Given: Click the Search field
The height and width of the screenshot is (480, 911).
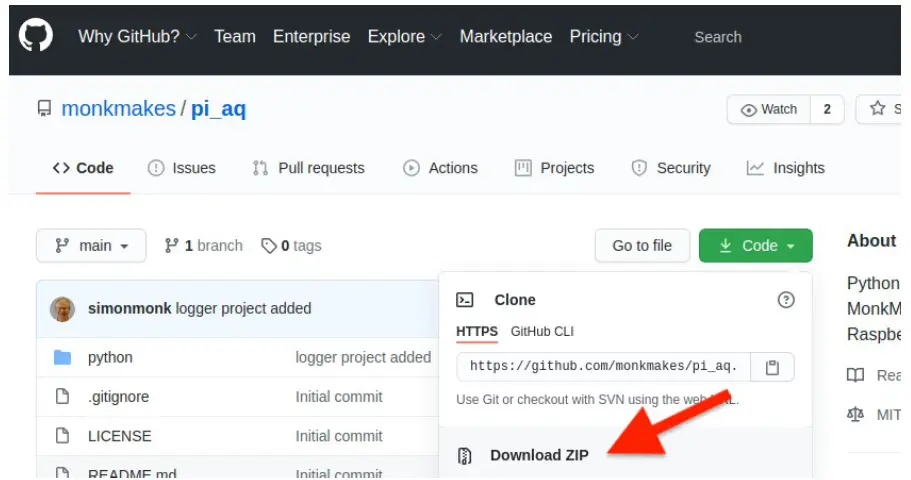Looking at the screenshot, I should coord(718,37).
